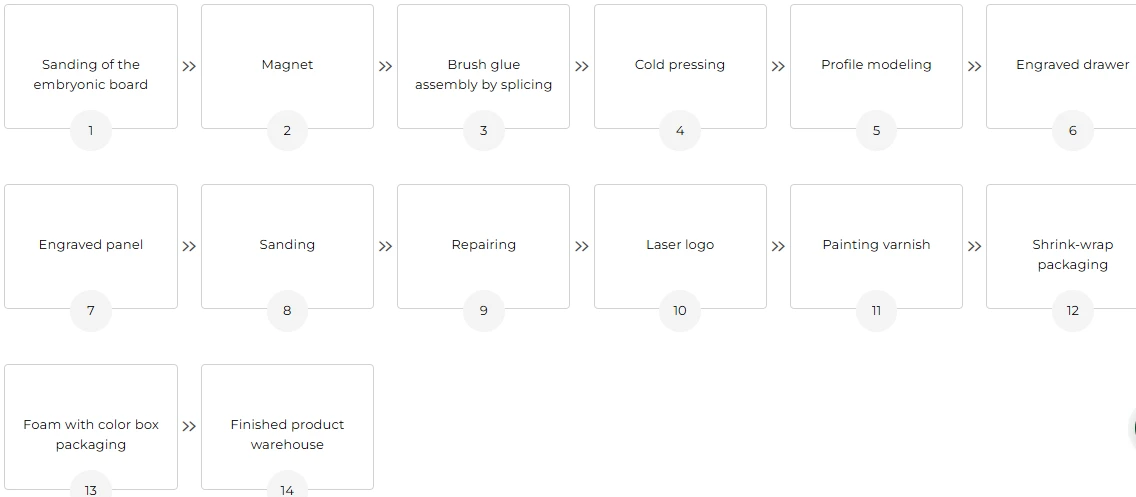
Task: Click the arrow between Magnet and Brush glue
Action: [385, 67]
